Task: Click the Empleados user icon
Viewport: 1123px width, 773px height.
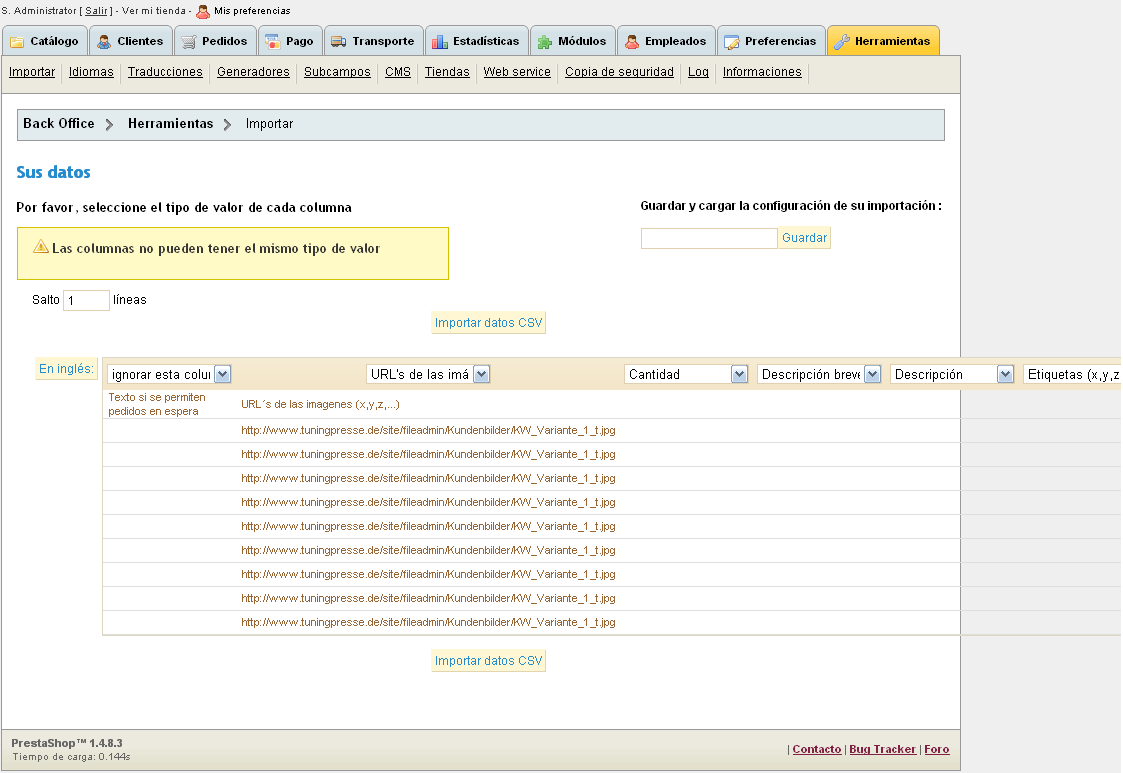Action: (632, 42)
